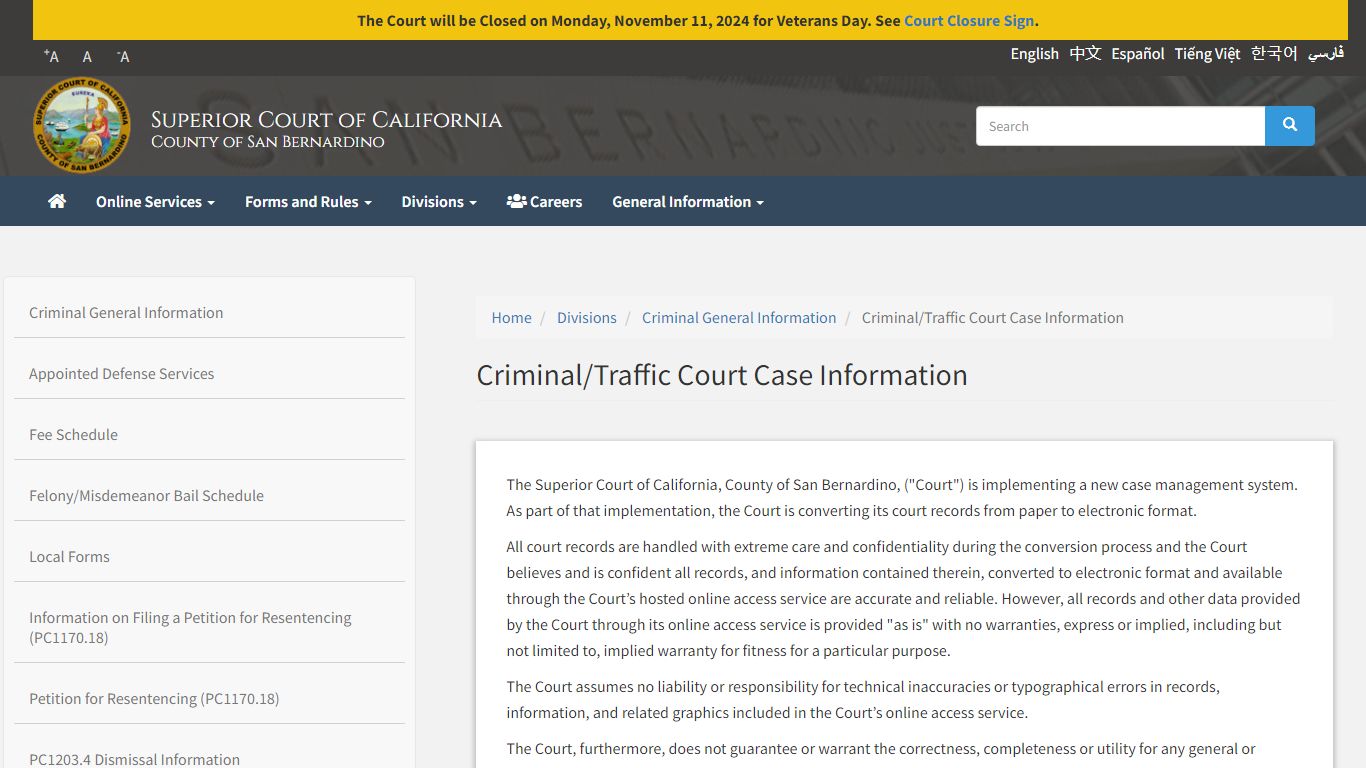The image size is (1366, 768).
Task: Click the blue search magnifier button
Action: click(1290, 126)
